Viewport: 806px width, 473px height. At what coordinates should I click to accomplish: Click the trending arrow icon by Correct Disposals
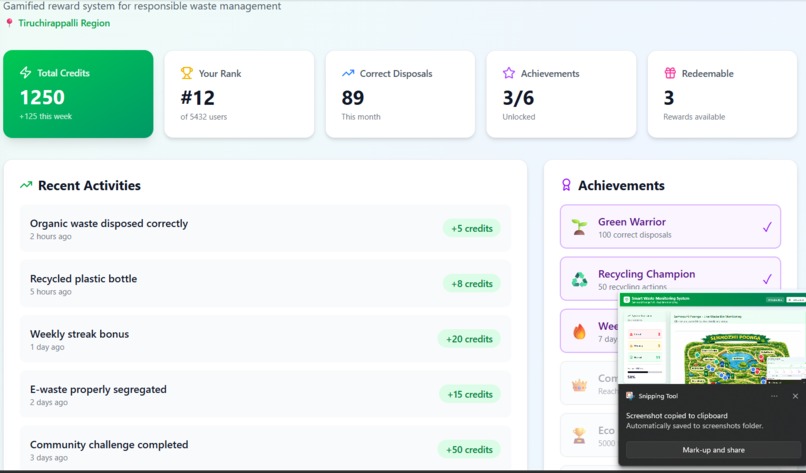pyautogui.click(x=348, y=73)
